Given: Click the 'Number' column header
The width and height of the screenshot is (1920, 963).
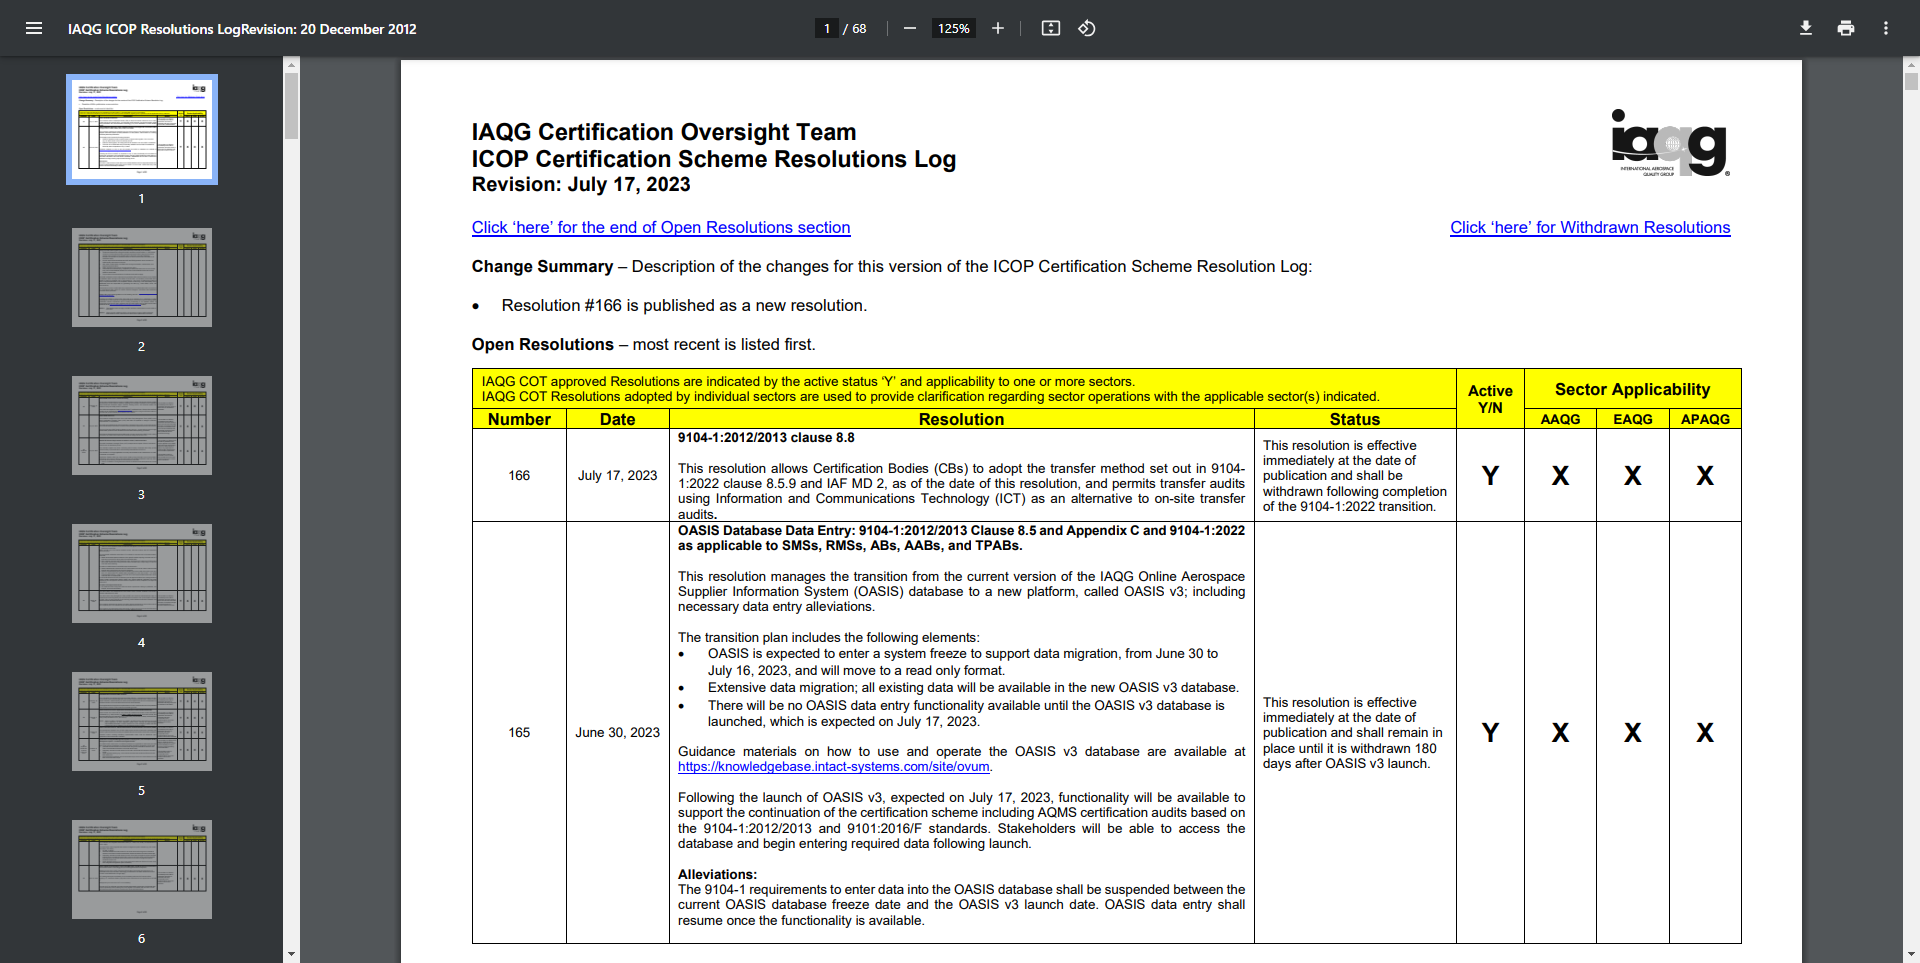Looking at the screenshot, I should tap(519, 419).
